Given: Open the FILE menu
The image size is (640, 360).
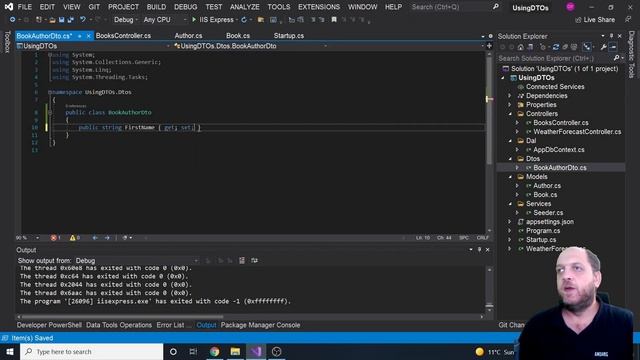Looking at the screenshot, I should [24, 7].
